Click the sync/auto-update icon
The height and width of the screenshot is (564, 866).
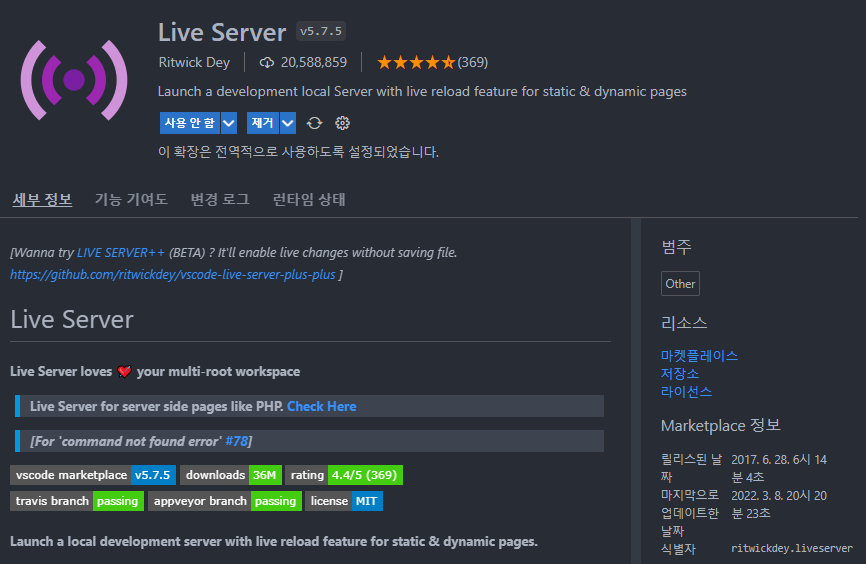pos(315,123)
